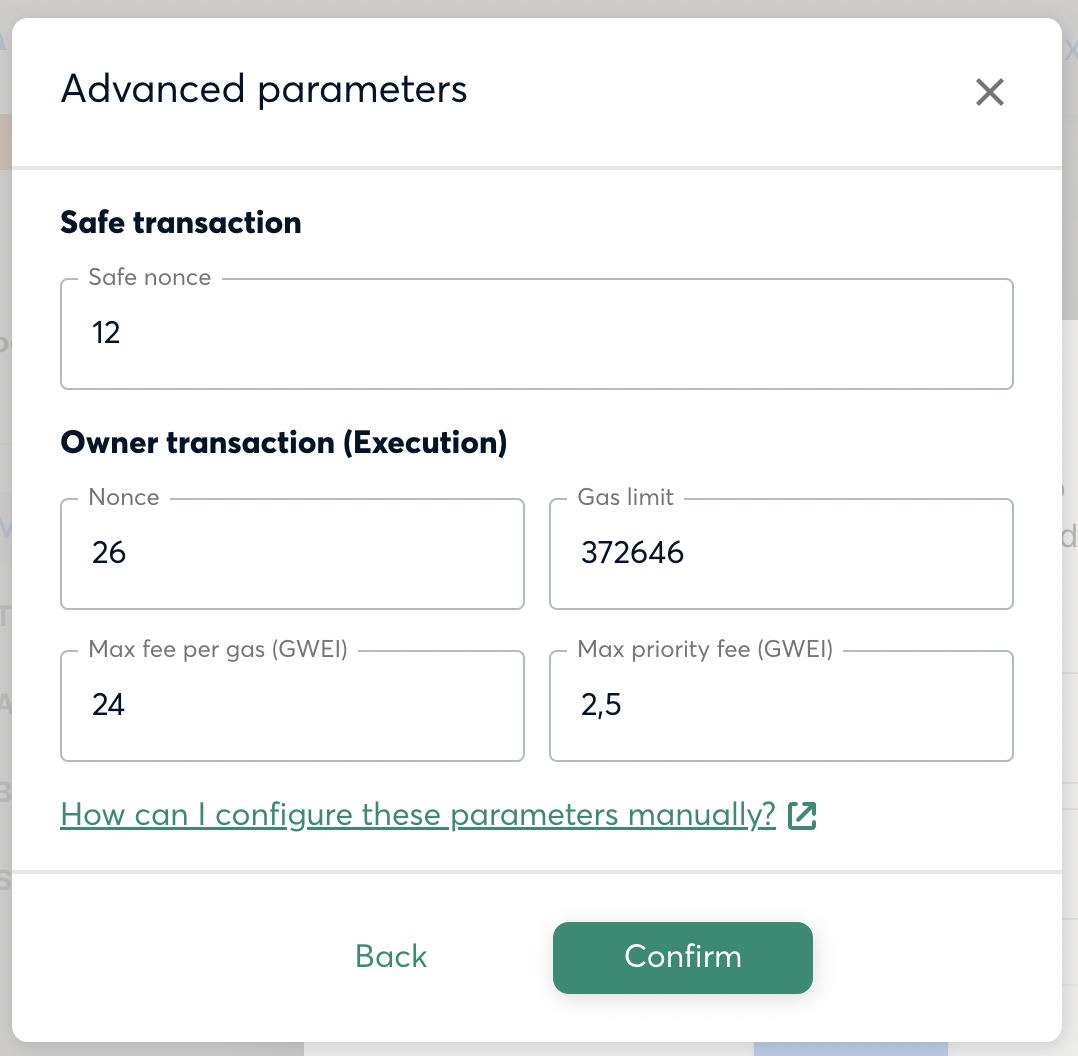Close the Advanced parameters dialog
This screenshot has height=1056, width=1078.
click(x=989, y=92)
